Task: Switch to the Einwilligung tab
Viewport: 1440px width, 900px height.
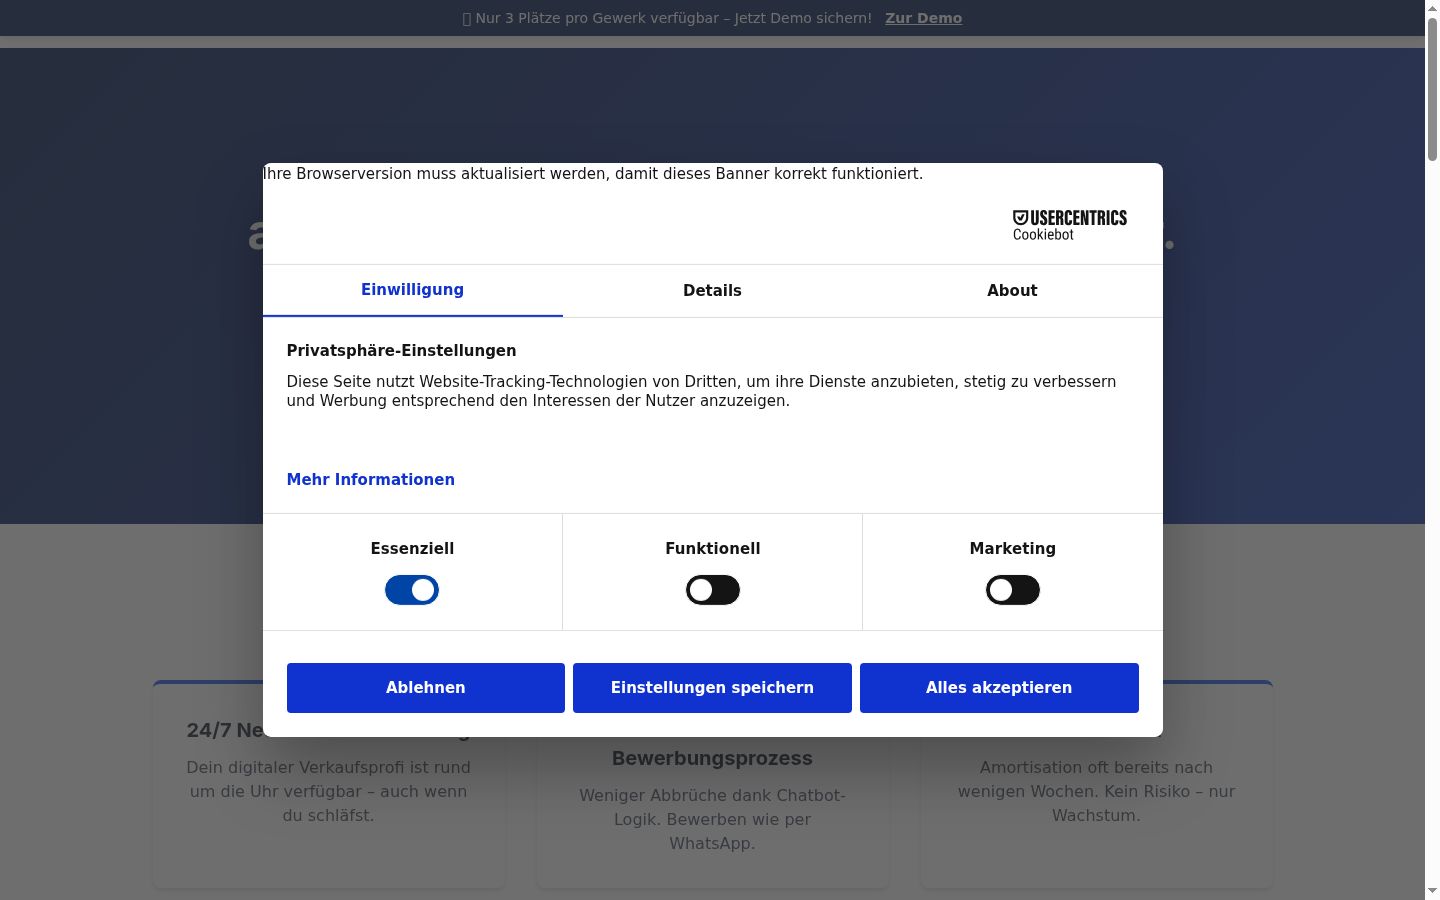Action: (412, 290)
